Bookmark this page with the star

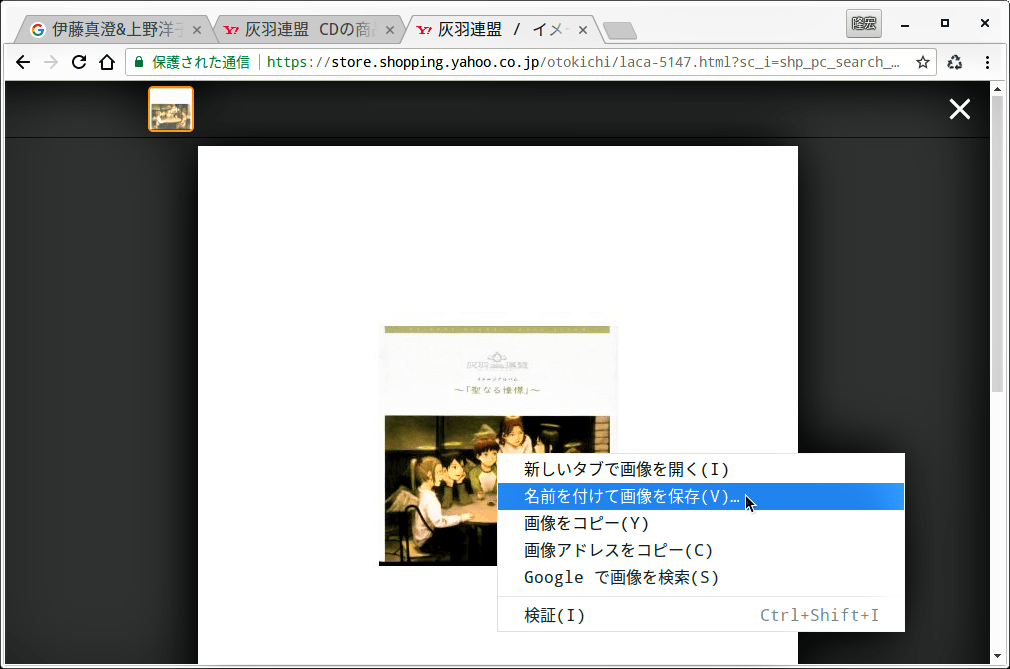922,62
